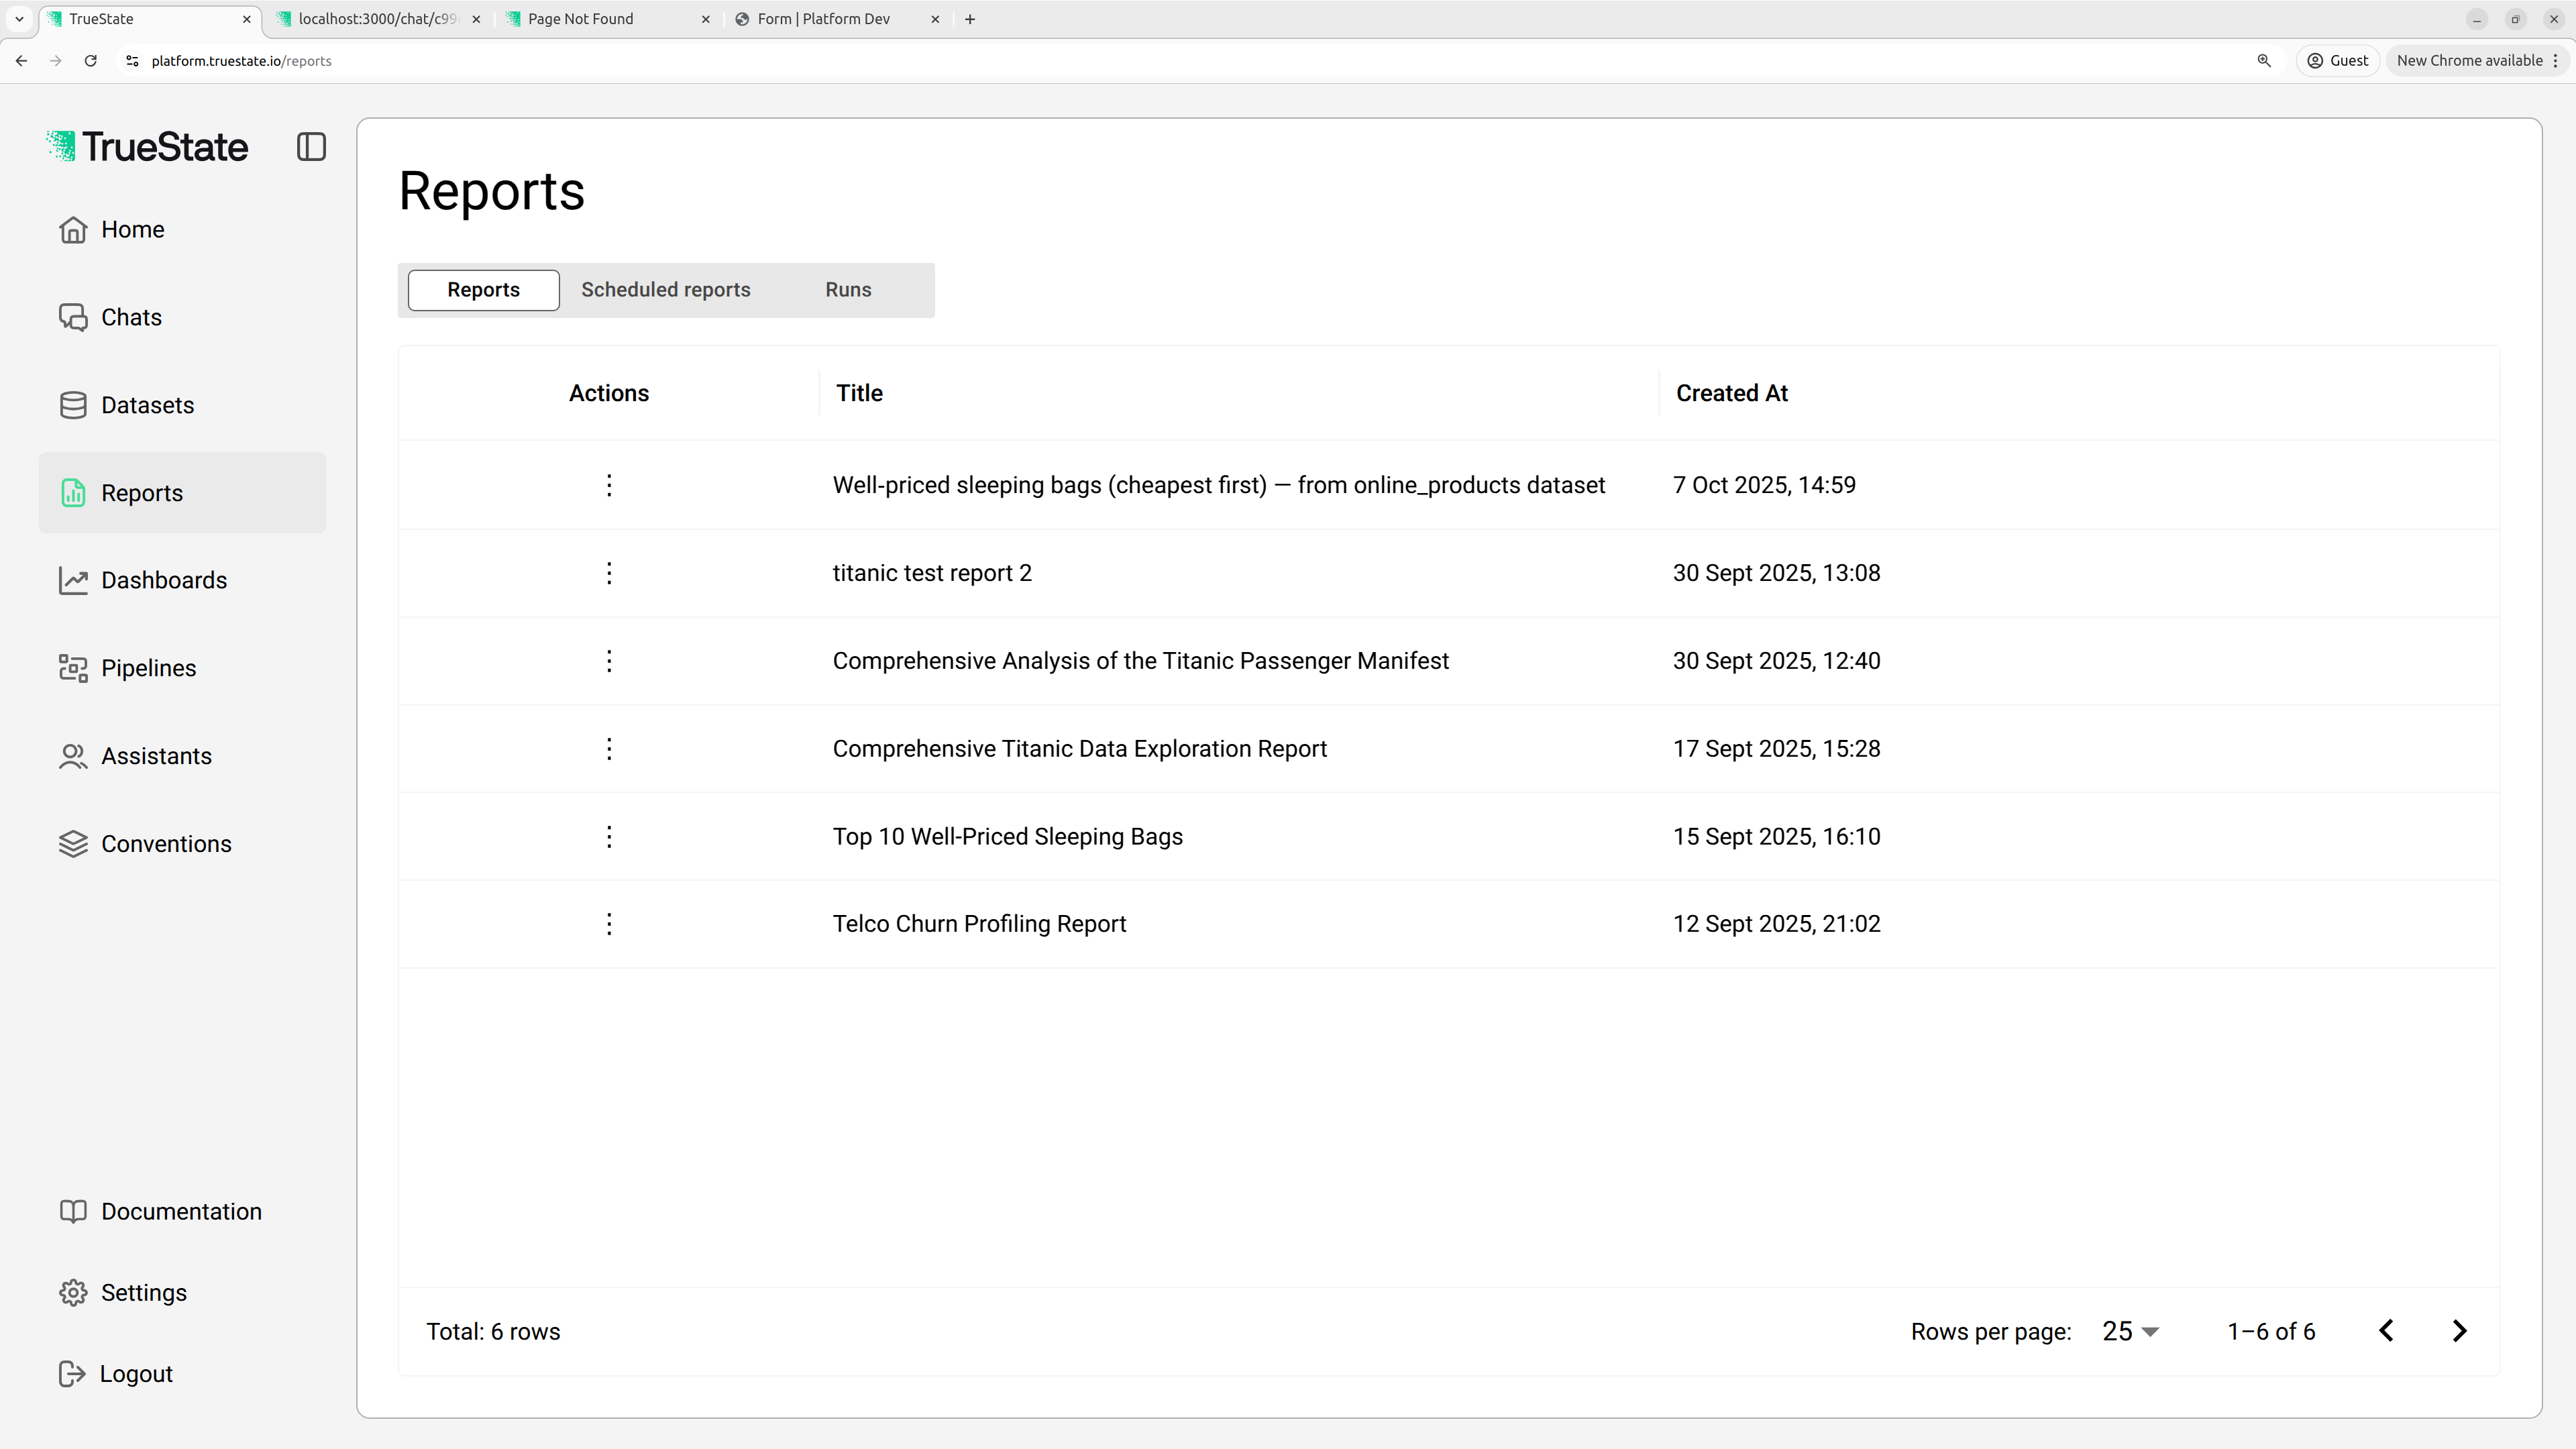This screenshot has width=2576, height=1449.
Task: Open the Pipelines section
Action: click(148, 668)
